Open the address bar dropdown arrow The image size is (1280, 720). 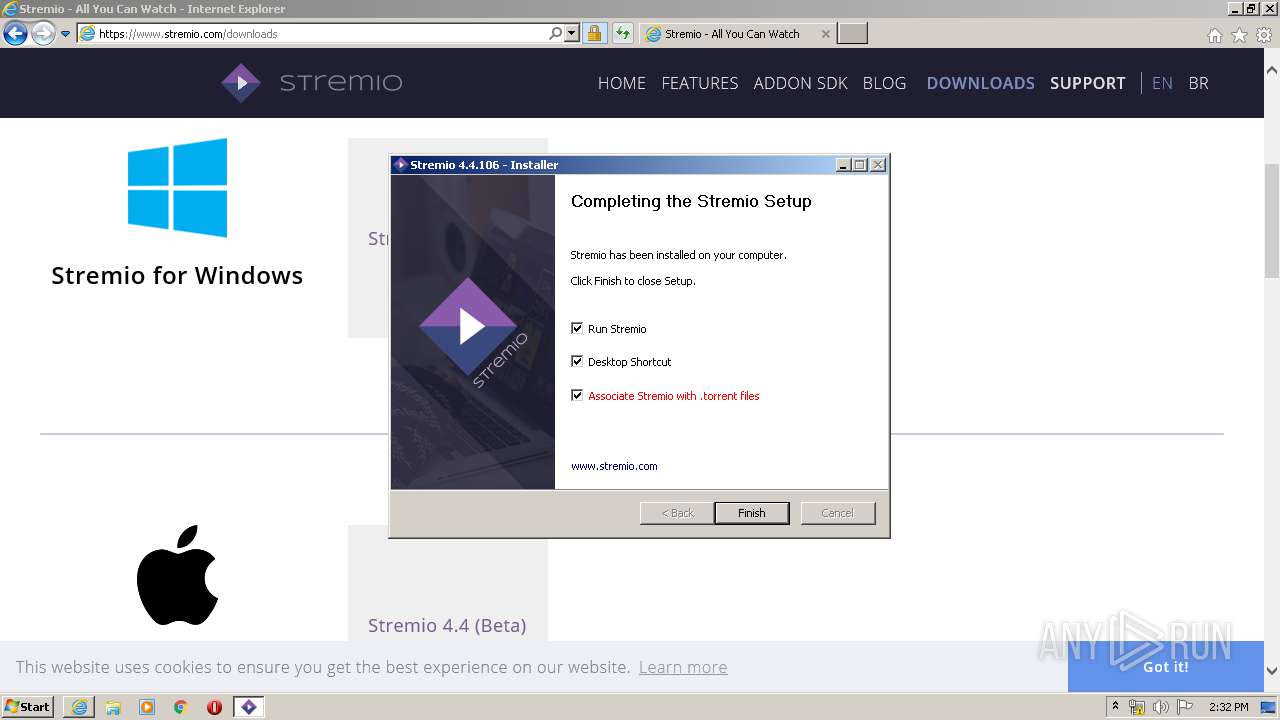coord(572,33)
